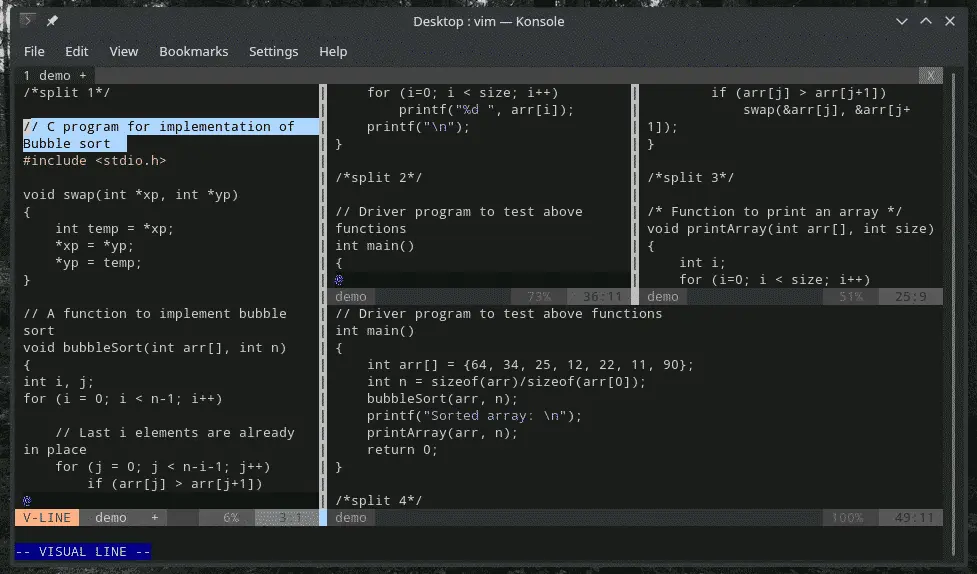Click the 'for (i = 0; i < n-1; i++)' line
Screen dimensions: 977x574
coord(123,398)
